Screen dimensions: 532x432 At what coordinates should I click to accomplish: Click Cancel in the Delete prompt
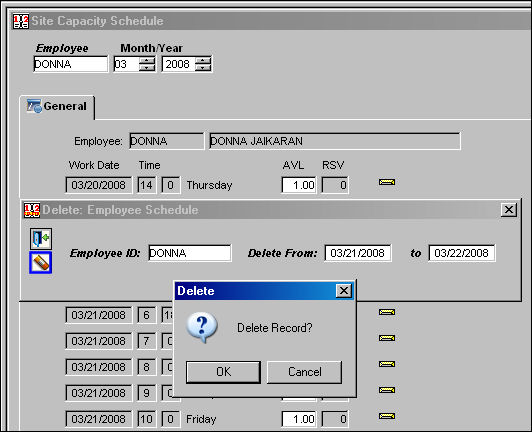[304, 372]
